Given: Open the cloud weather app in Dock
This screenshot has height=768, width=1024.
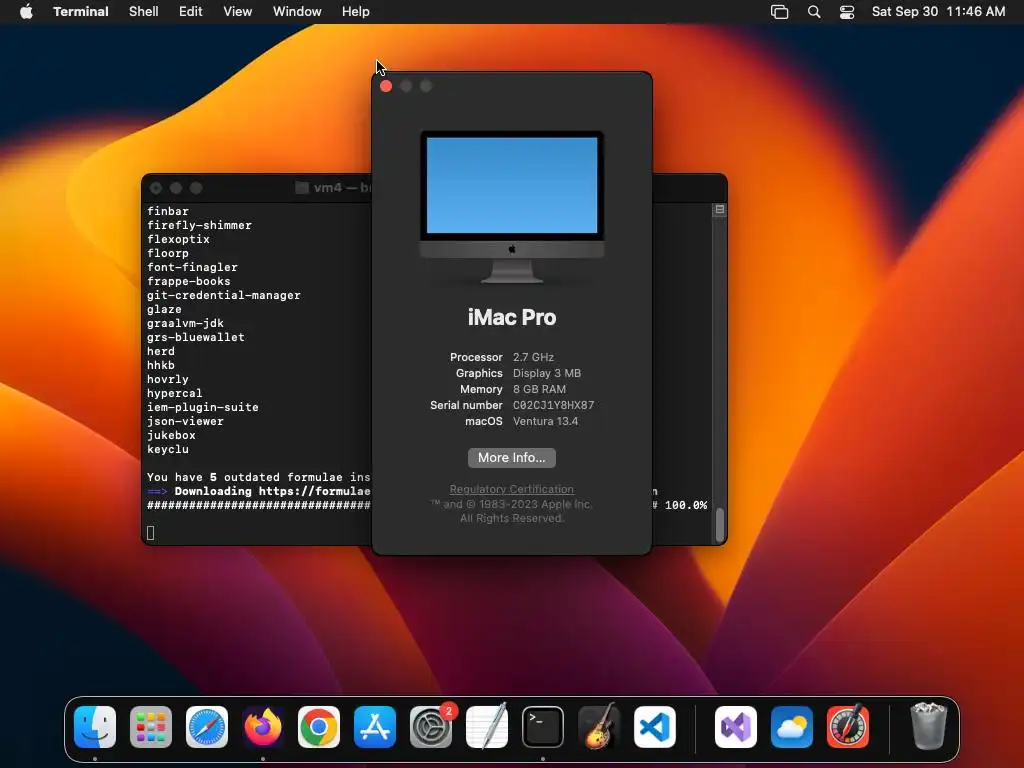Looking at the screenshot, I should point(792,727).
